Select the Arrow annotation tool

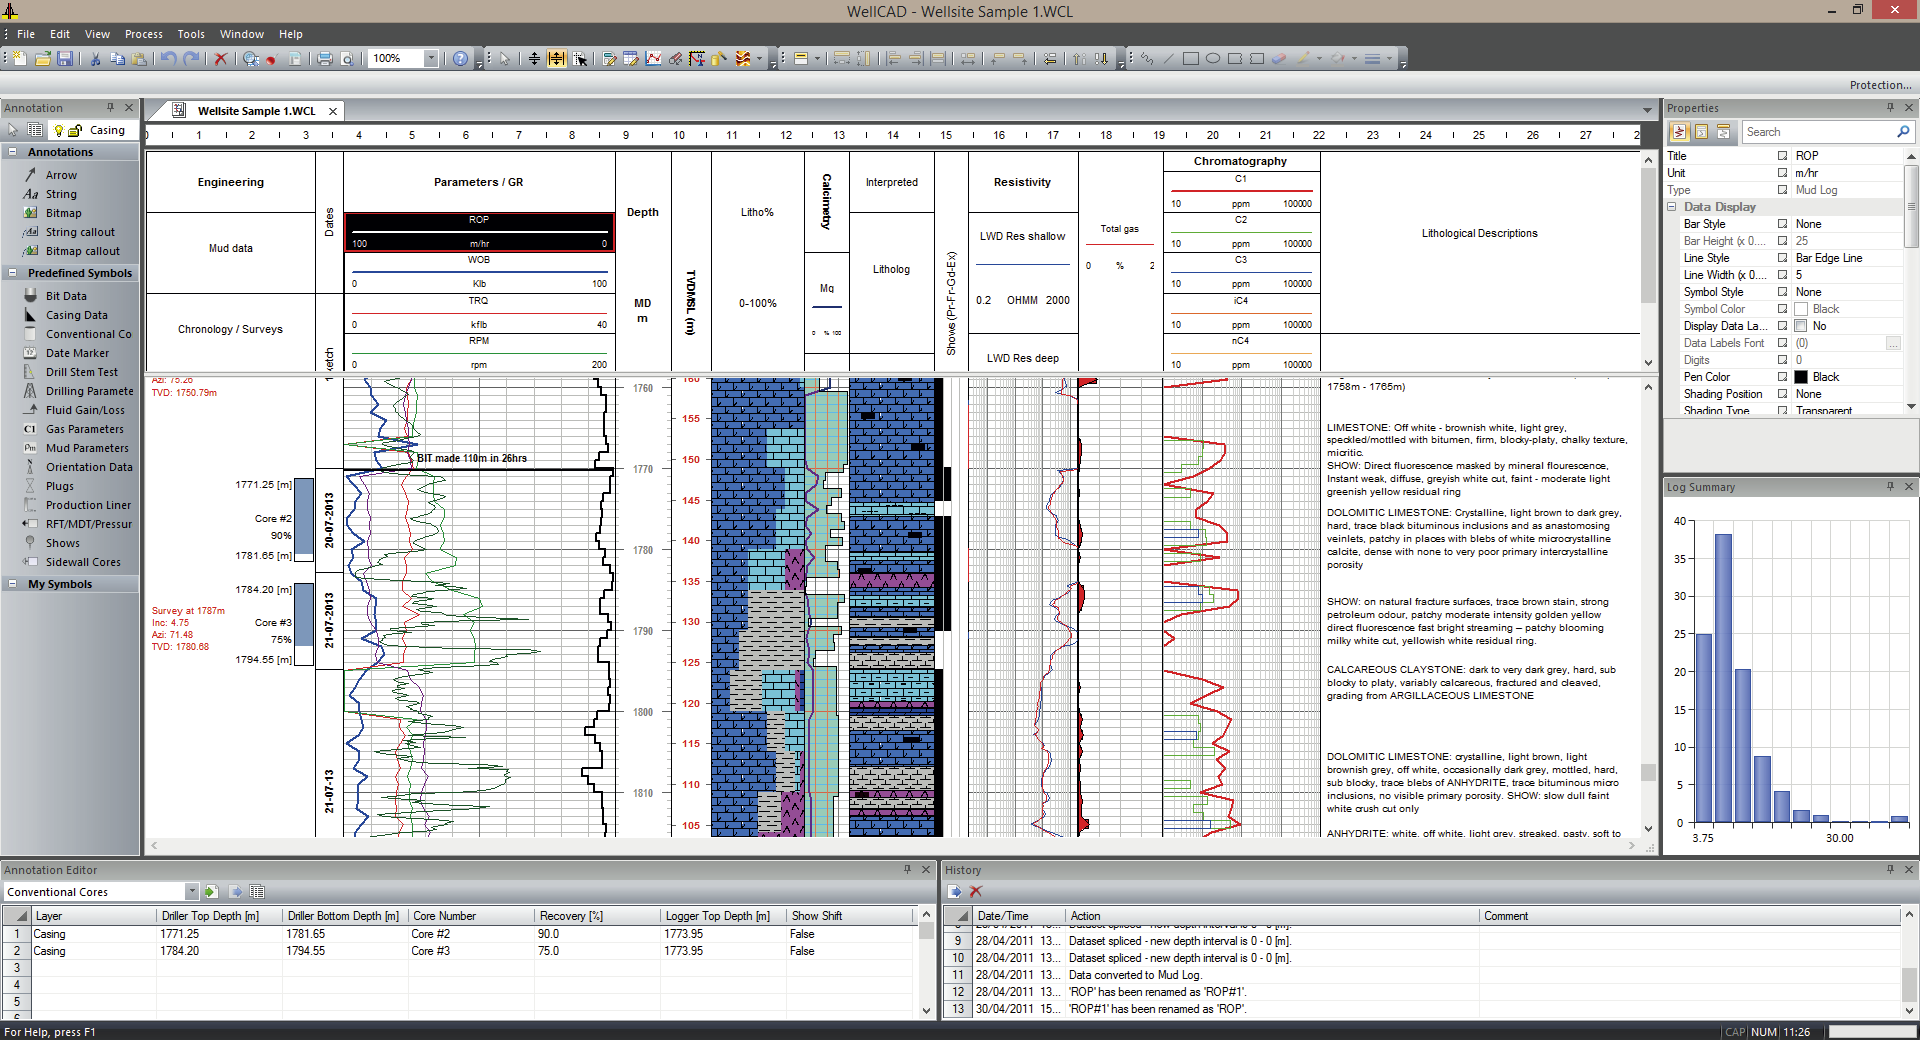click(60, 175)
